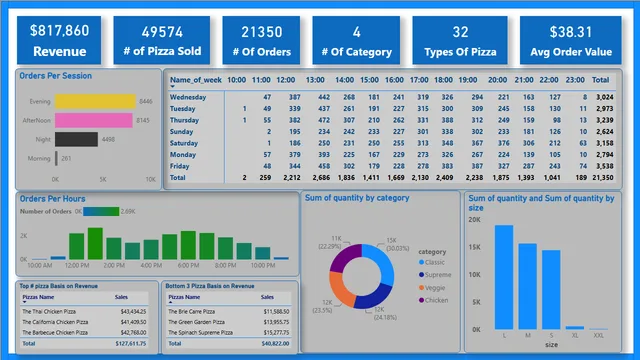Image resolution: width=640 pixels, height=360 pixels.
Task: Click the 21350 # Of Orders card
Action: pos(261,40)
